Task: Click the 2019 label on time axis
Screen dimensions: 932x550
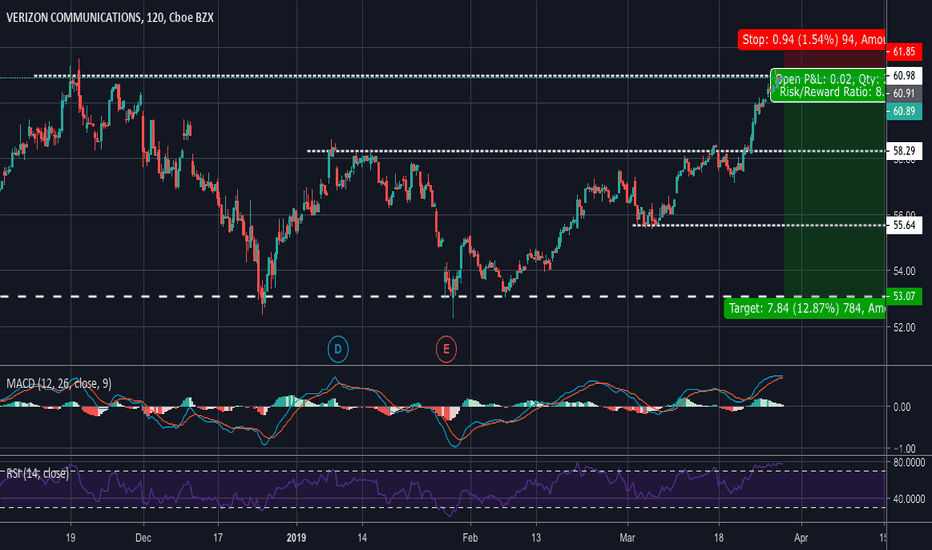Action: tap(296, 538)
